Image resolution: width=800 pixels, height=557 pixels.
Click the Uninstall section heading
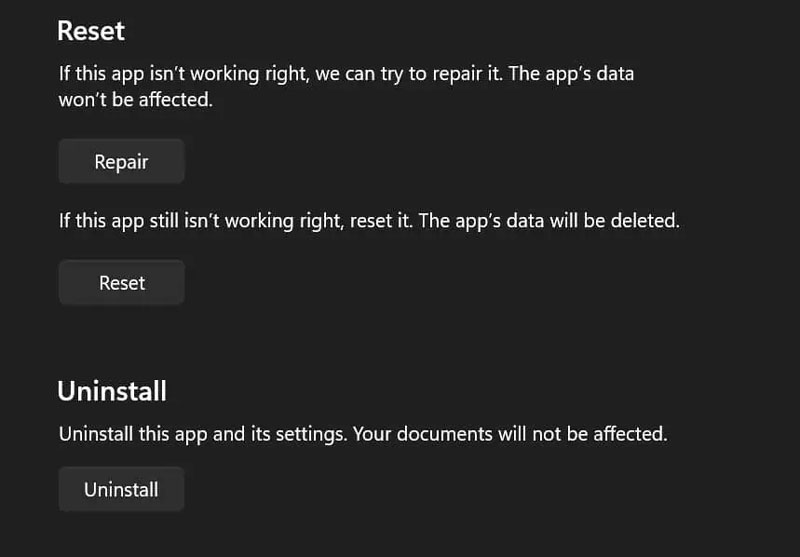112,391
